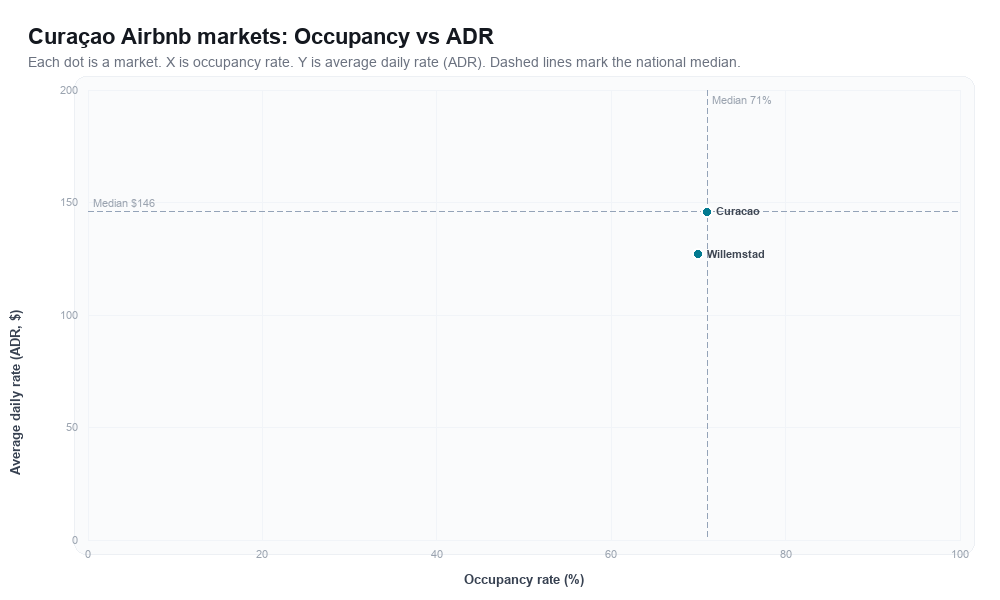Click the Curacao market data point
1000x600 pixels.
(x=707, y=212)
